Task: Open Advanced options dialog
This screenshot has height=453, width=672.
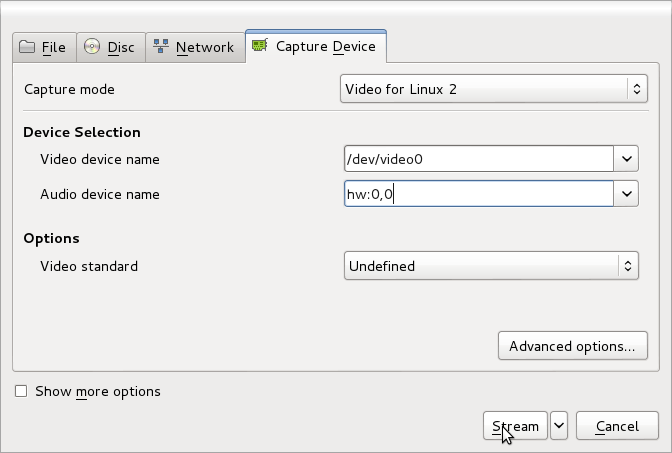Action: (x=573, y=345)
